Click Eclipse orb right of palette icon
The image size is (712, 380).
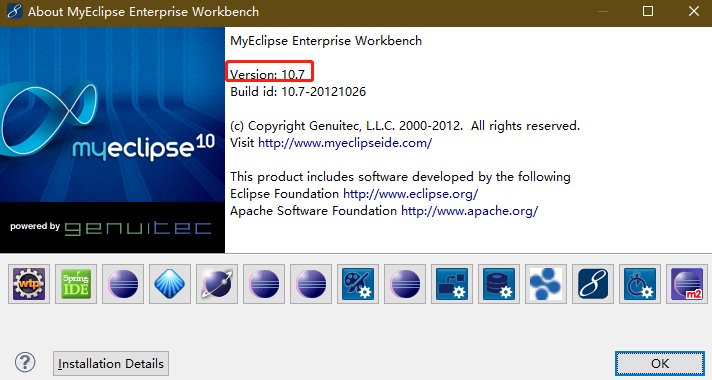405,284
